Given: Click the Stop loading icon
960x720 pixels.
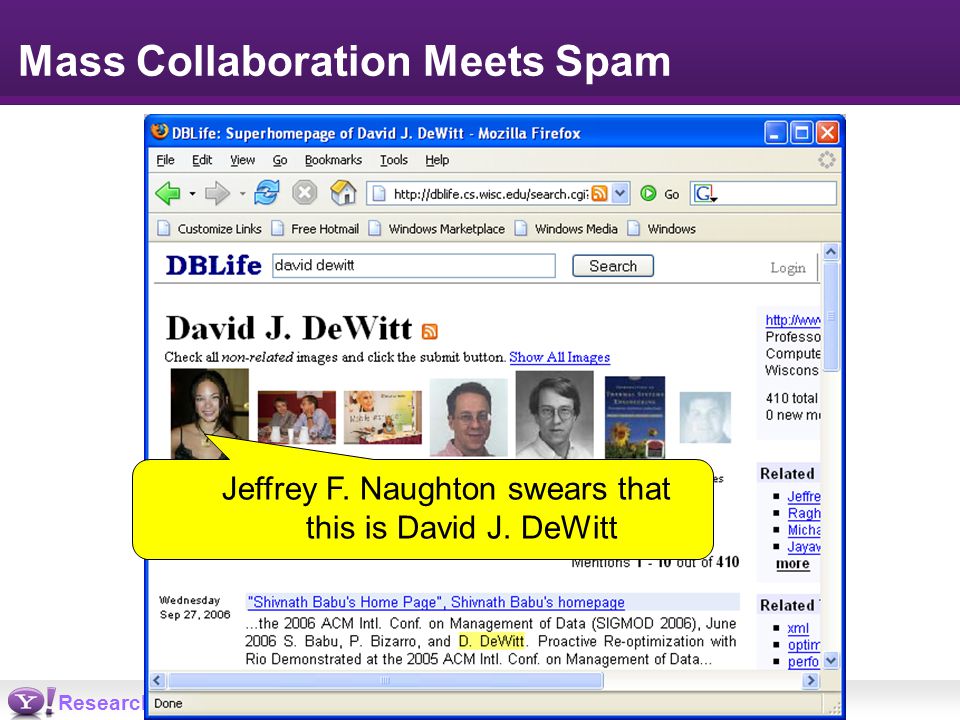Looking at the screenshot, I should click(304, 193).
